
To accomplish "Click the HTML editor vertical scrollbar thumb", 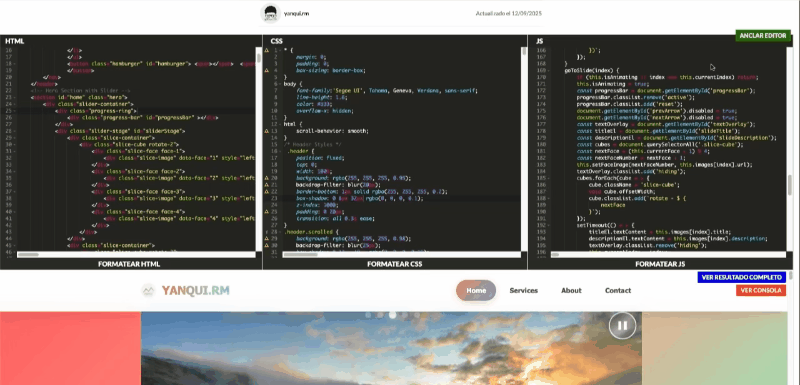I will coord(259,57).
